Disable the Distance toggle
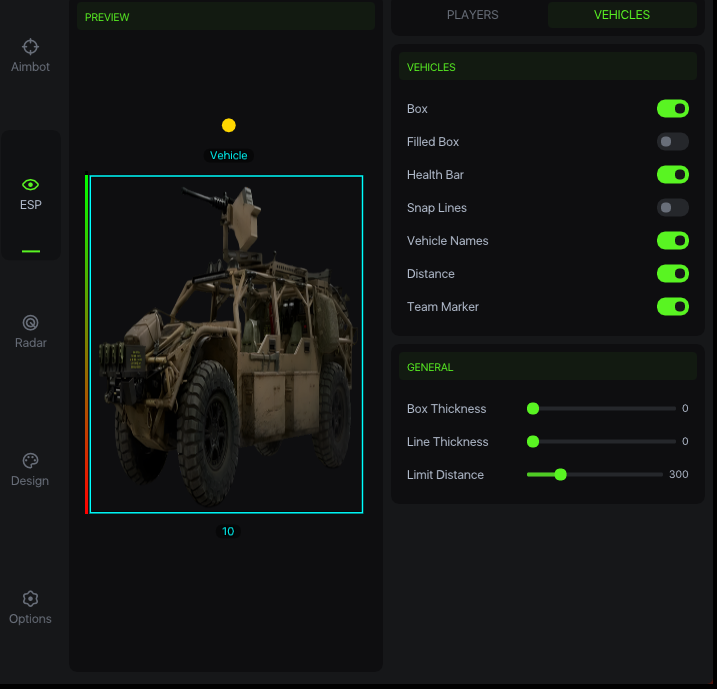Viewport: 717px width, 689px height. click(672, 274)
